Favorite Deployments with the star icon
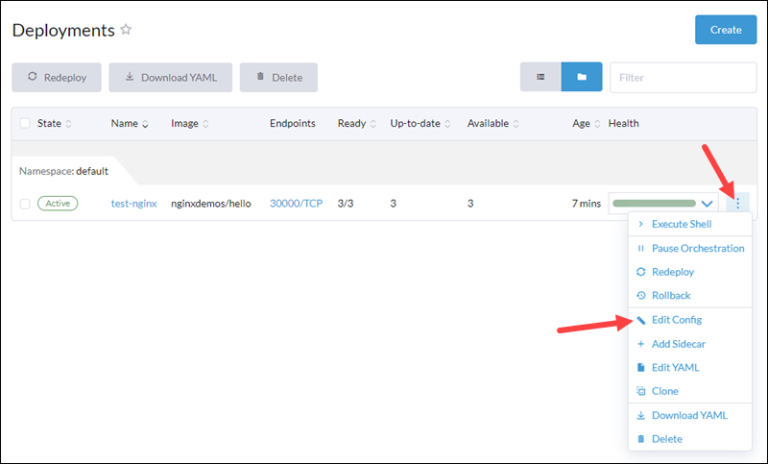Viewport: 768px width, 464px height. (x=126, y=29)
